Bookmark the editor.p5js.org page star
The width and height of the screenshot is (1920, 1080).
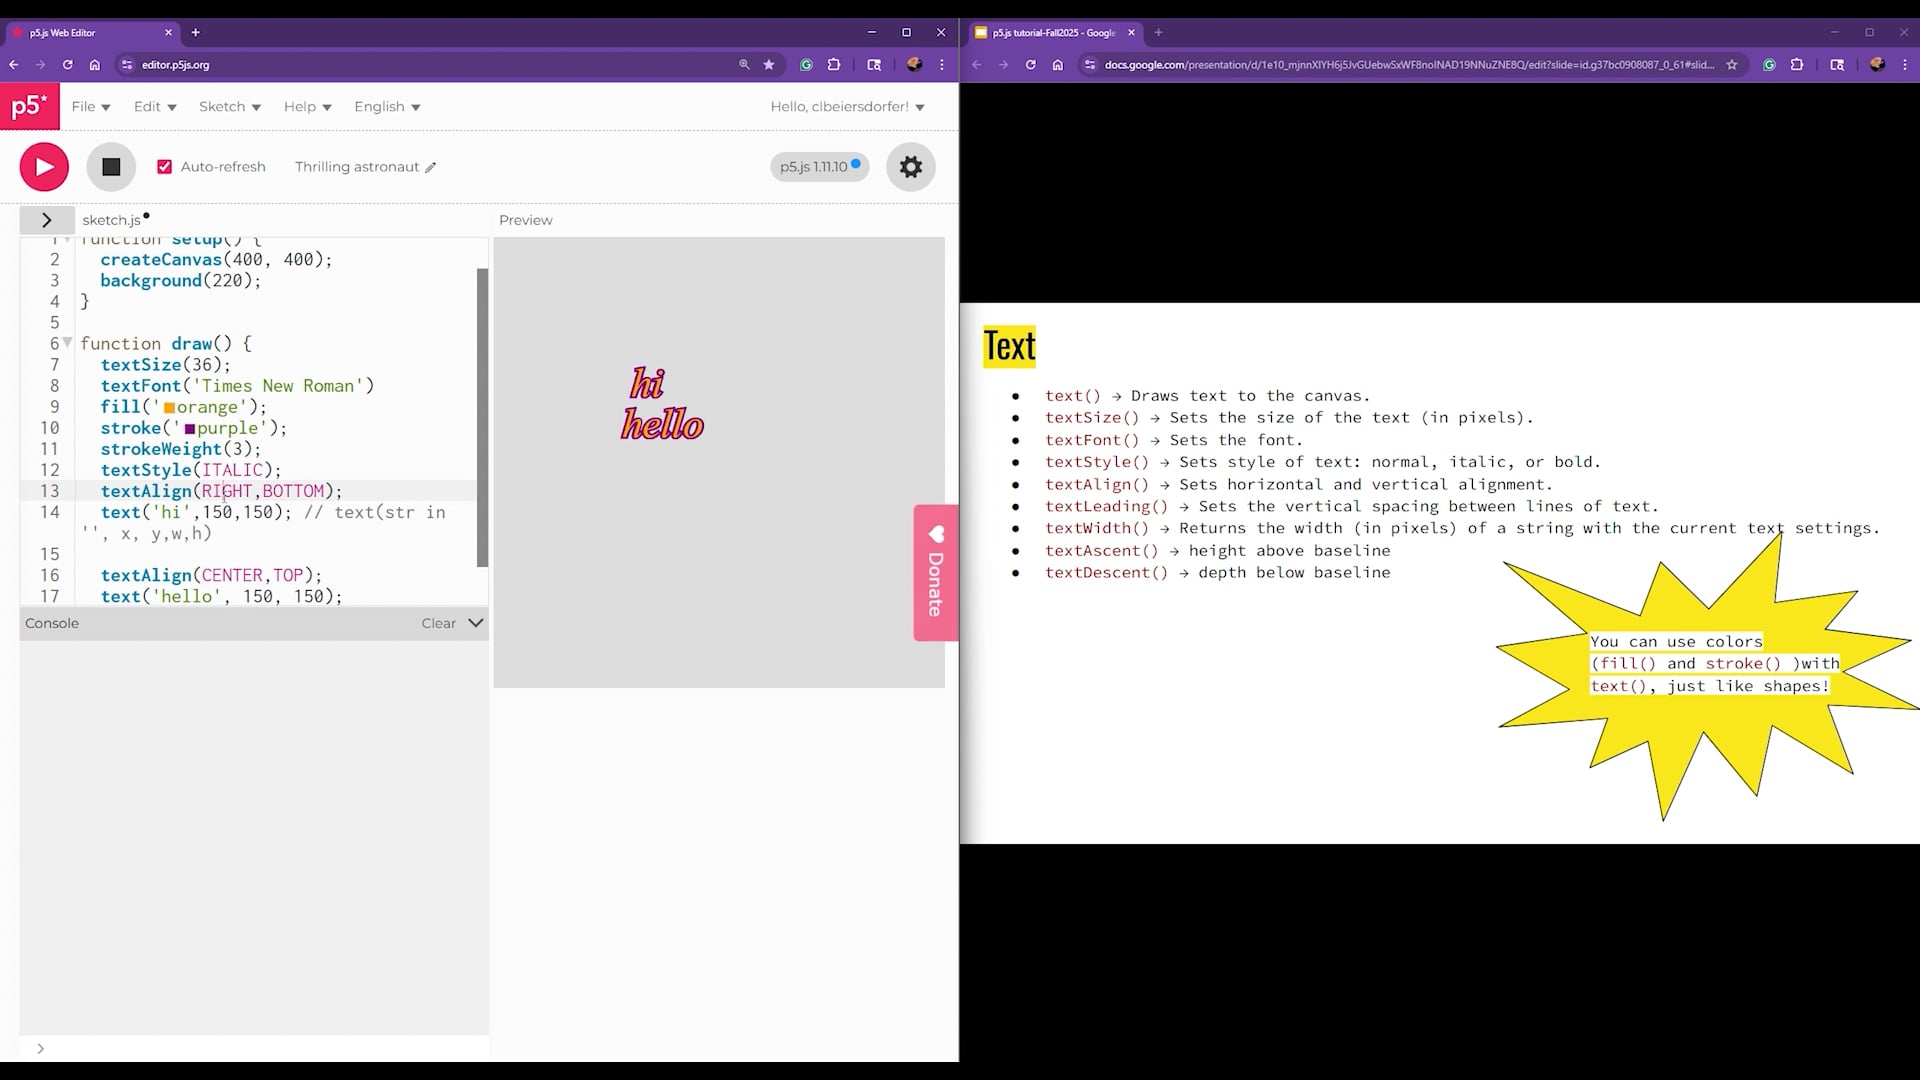(769, 65)
